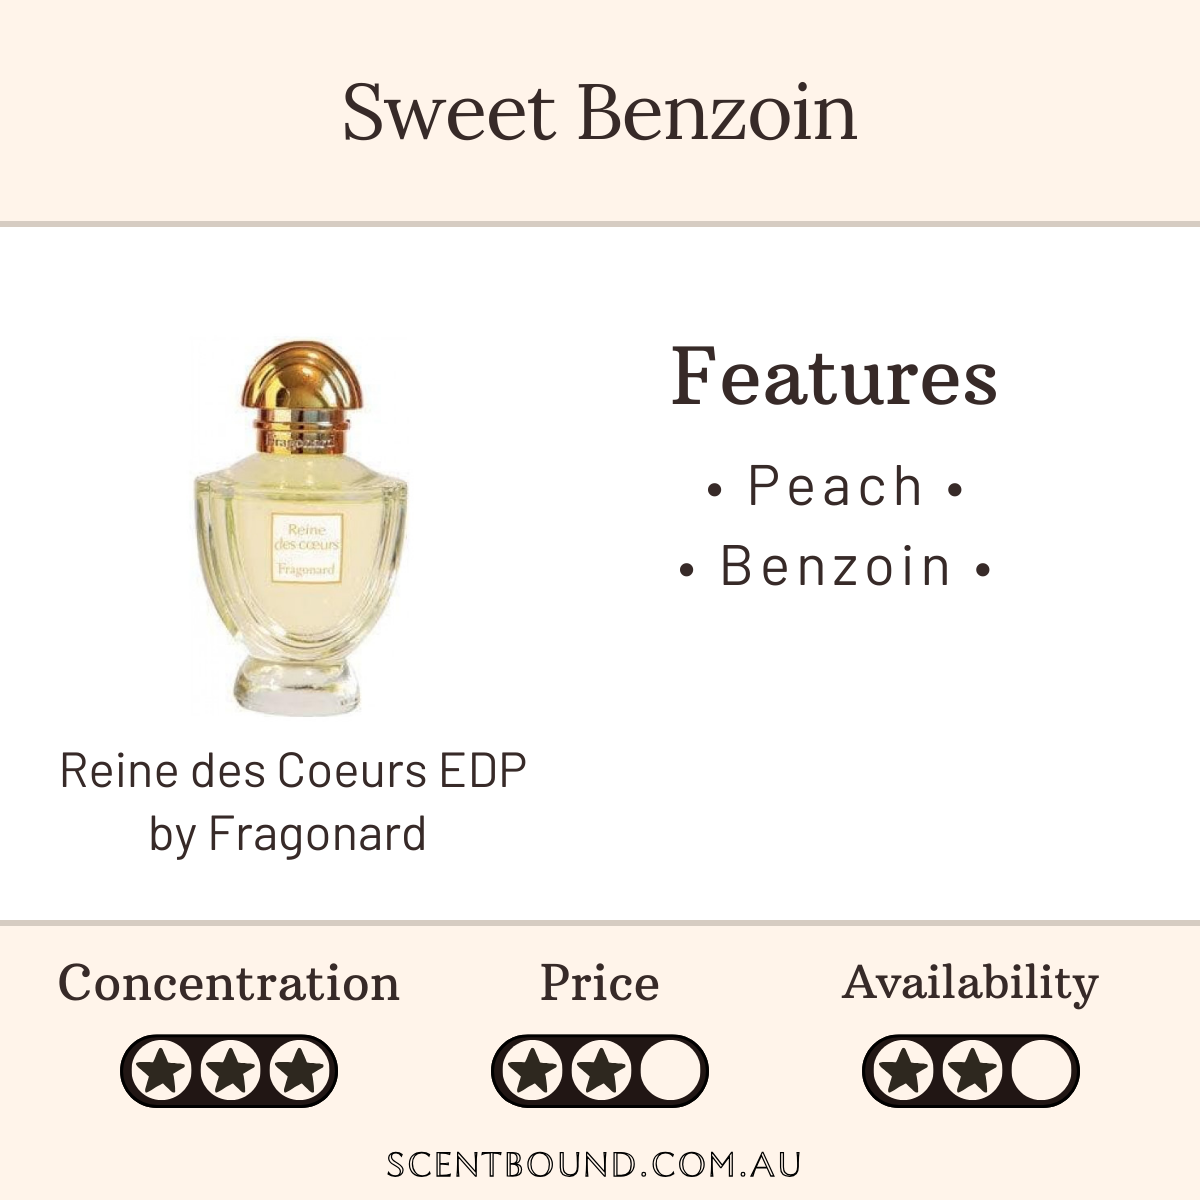
Task: Click the Availability label
Action: [x=971, y=983]
